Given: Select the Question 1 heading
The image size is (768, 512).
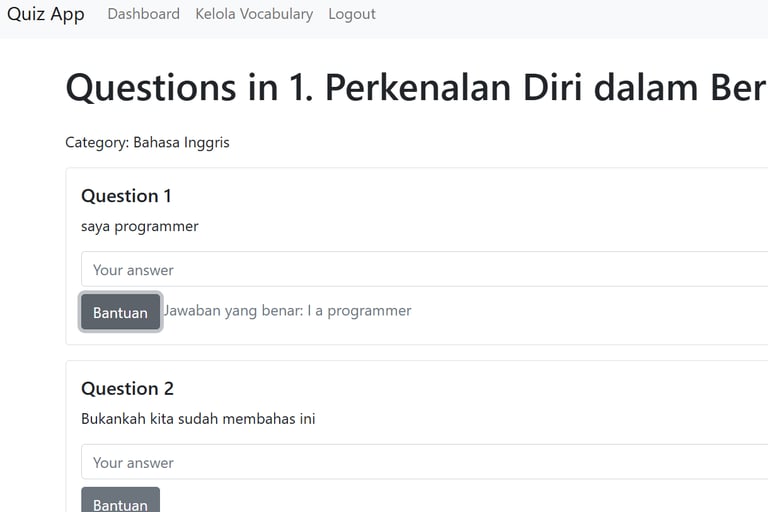Looking at the screenshot, I should [126, 195].
